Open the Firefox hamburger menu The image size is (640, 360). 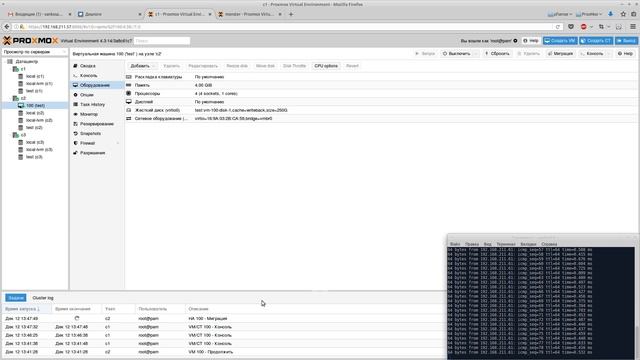click(633, 27)
